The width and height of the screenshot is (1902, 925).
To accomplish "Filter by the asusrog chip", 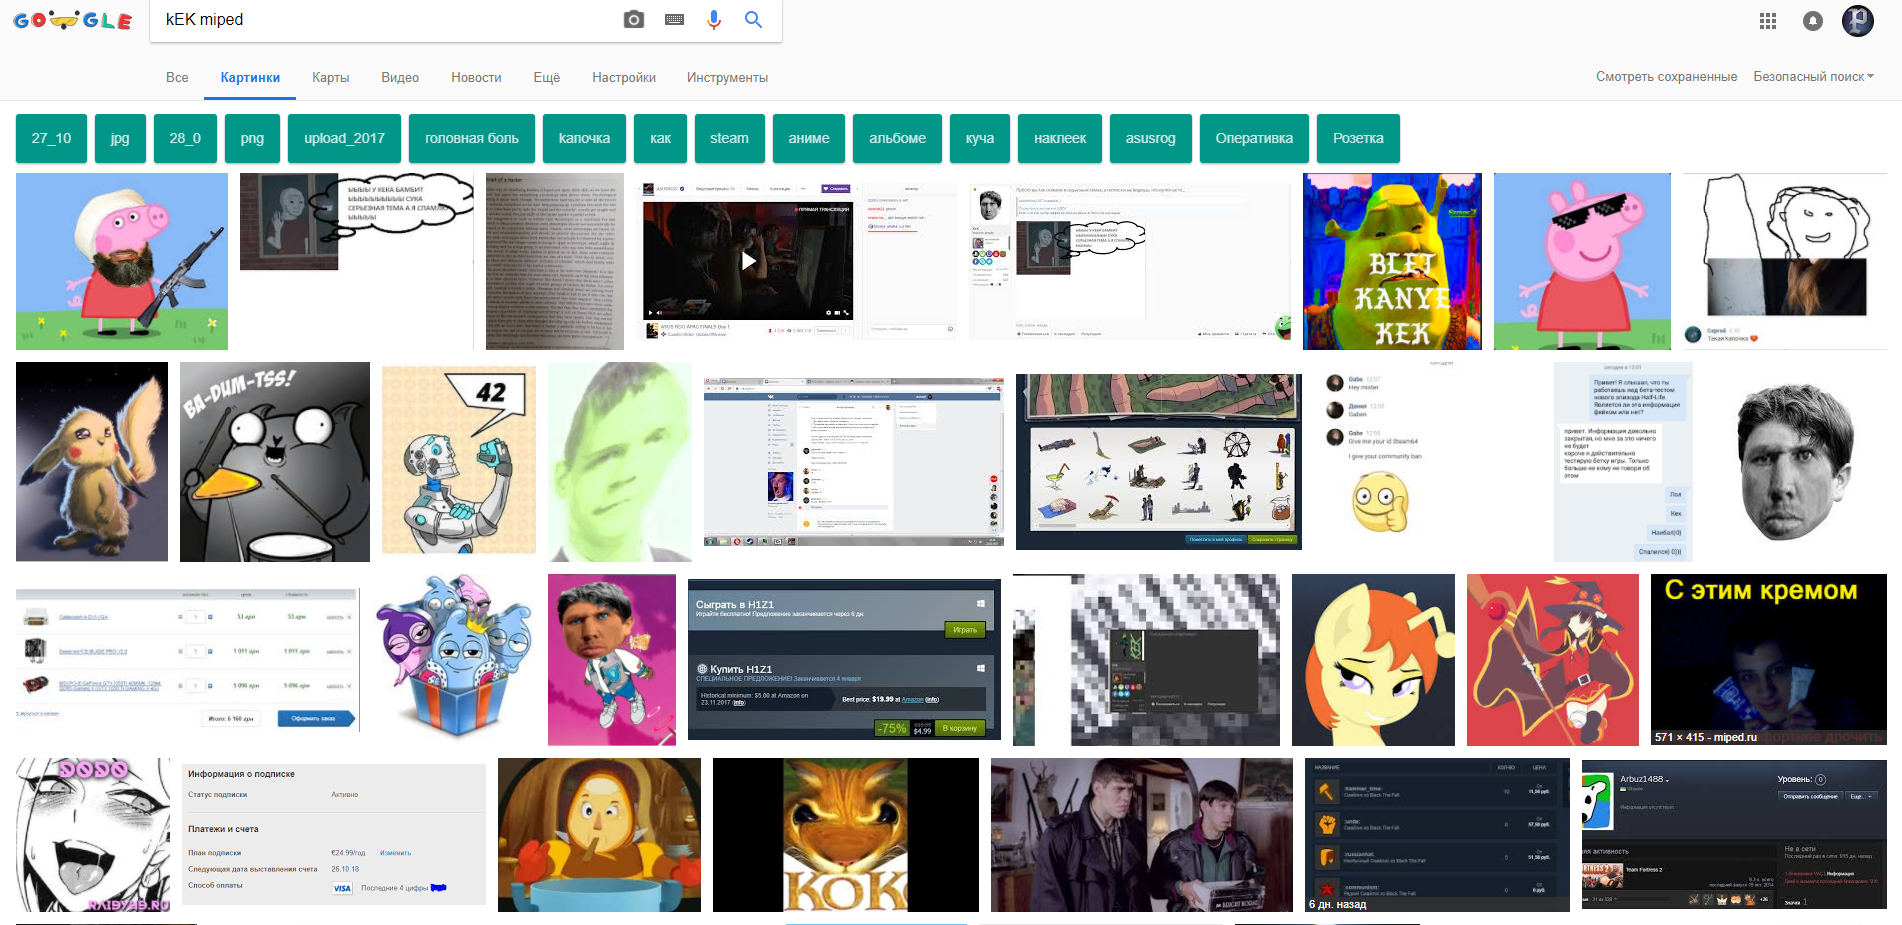I will coord(1151,138).
